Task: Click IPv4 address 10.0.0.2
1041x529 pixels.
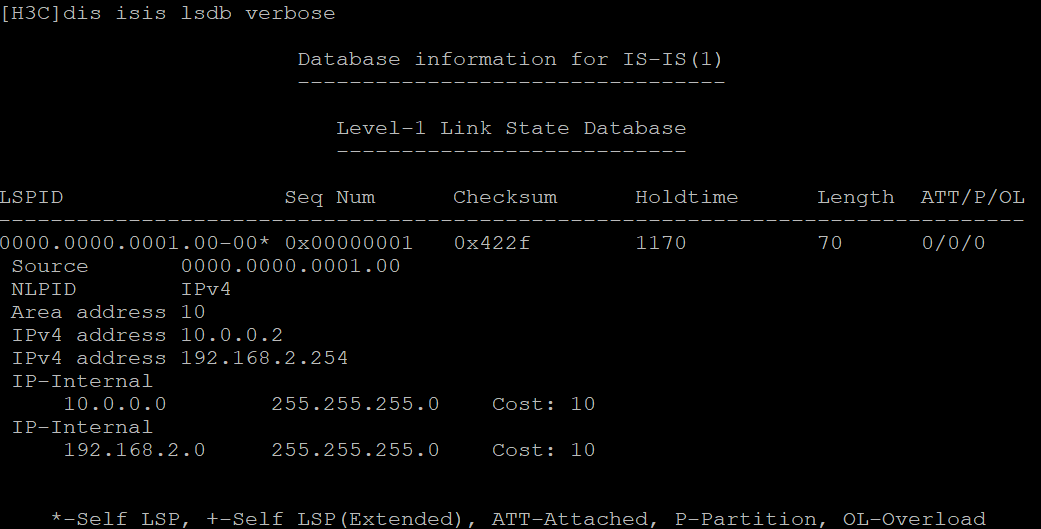Action: (x=232, y=335)
